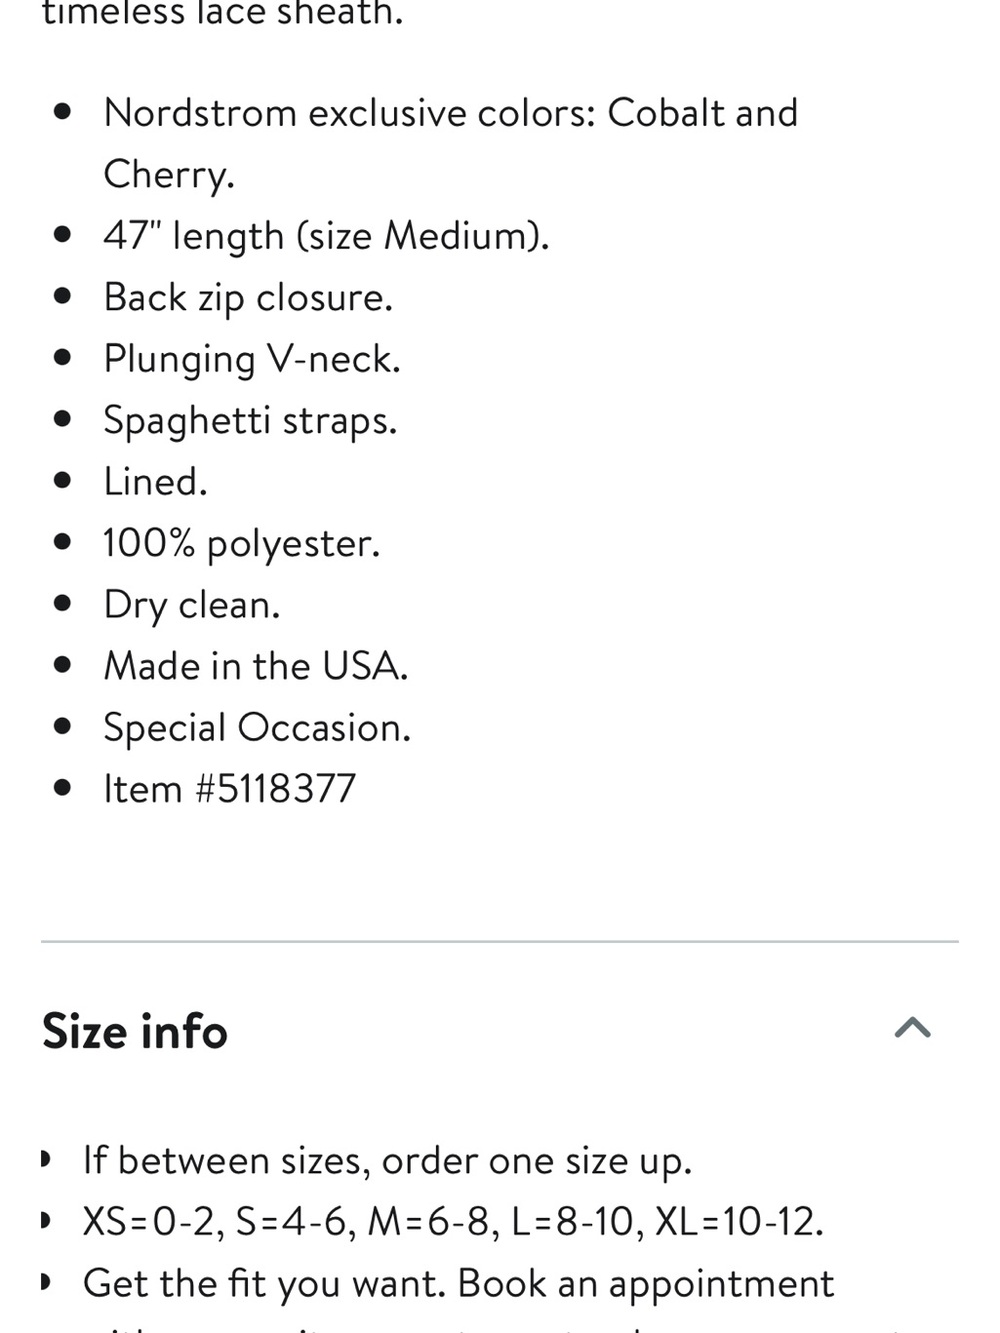
Task: Select the 100% polyester detail
Action: (242, 543)
